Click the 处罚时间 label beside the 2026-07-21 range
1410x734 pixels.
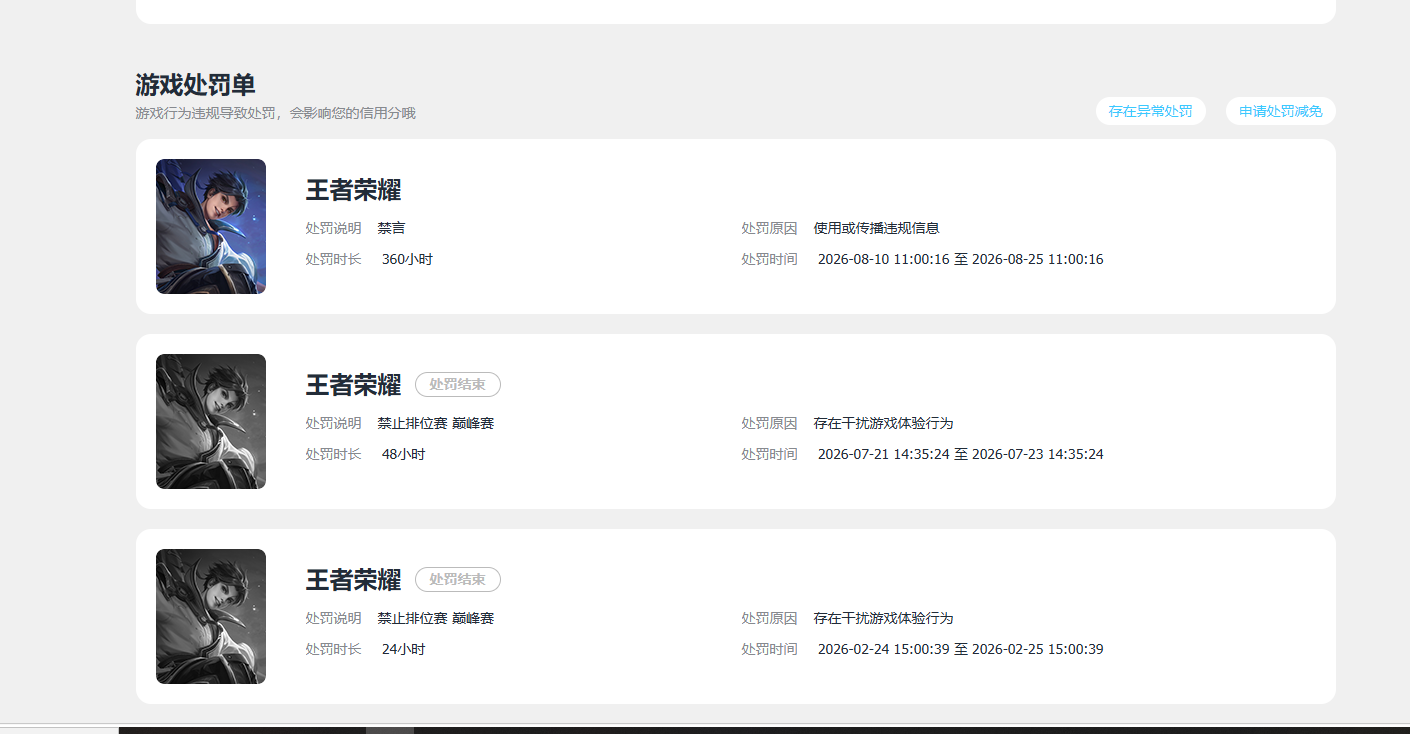click(x=769, y=454)
